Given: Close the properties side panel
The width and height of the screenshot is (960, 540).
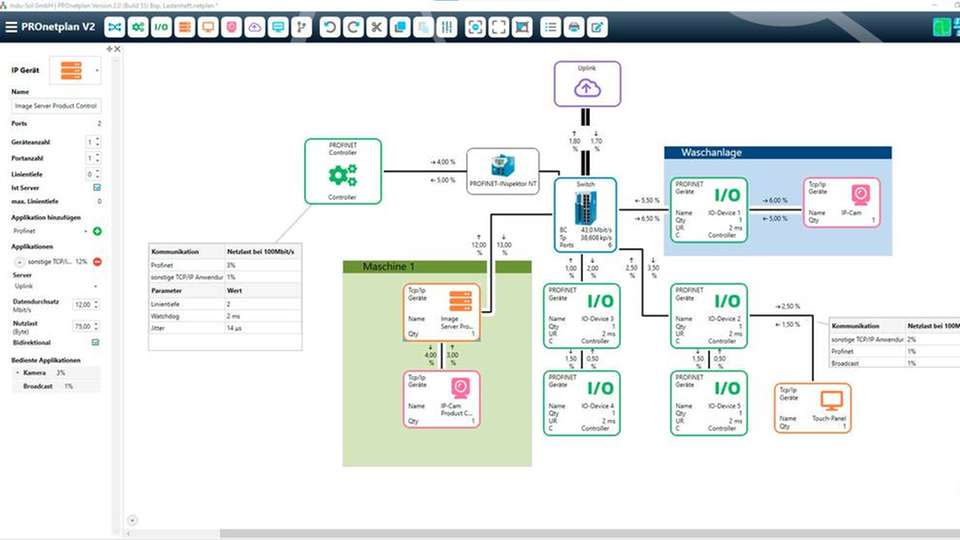Looking at the screenshot, I should [118, 49].
